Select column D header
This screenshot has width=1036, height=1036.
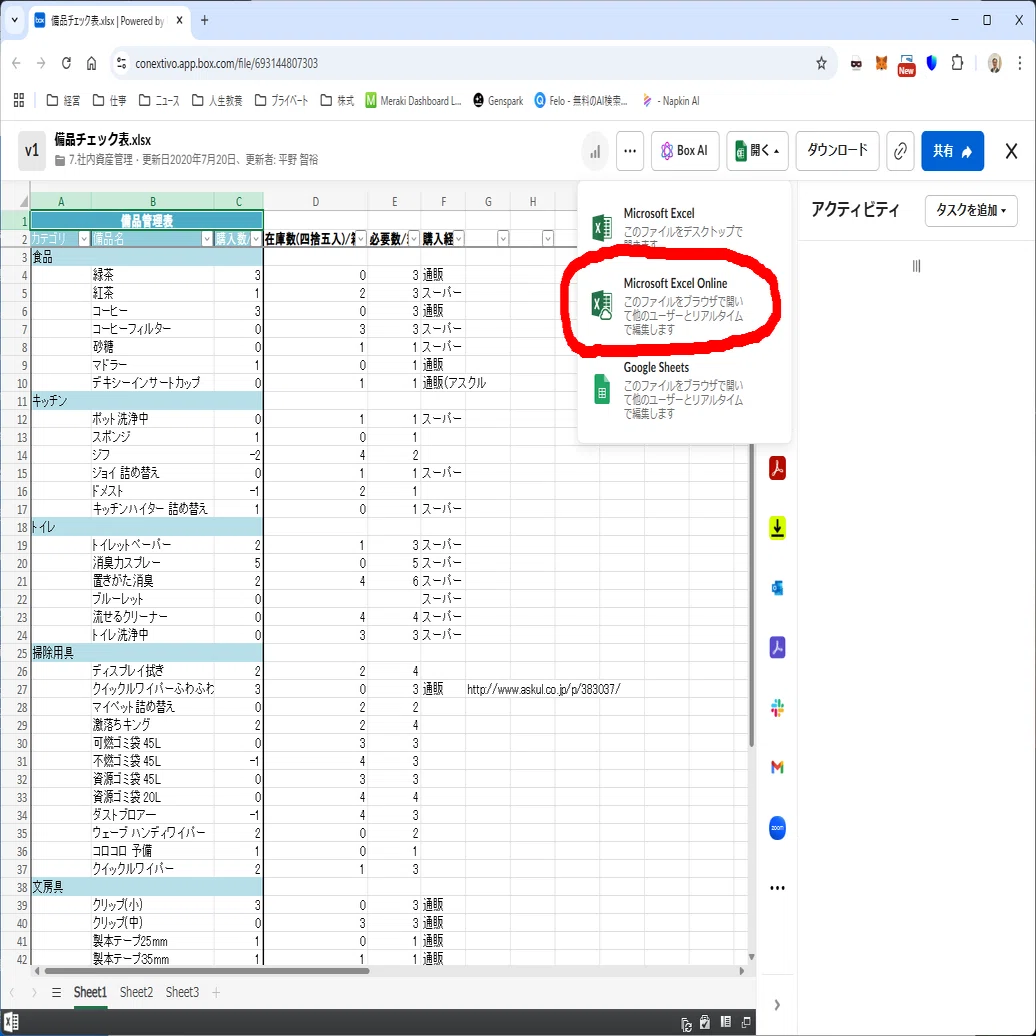tap(316, 202)
